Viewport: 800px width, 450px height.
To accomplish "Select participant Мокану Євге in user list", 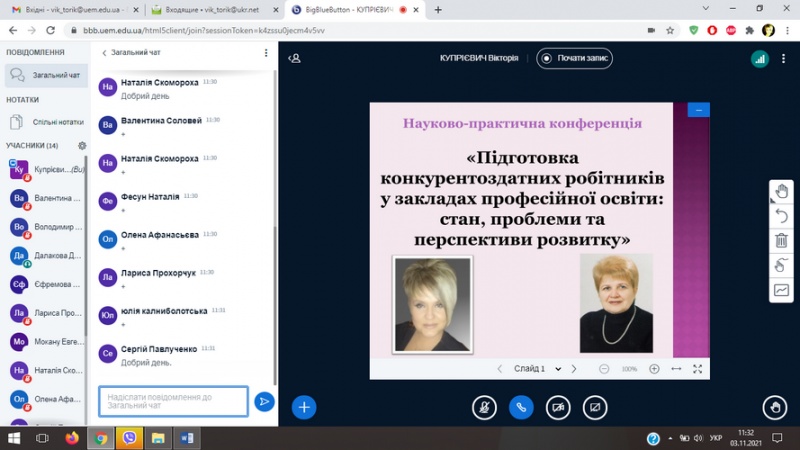I will 46,341.
